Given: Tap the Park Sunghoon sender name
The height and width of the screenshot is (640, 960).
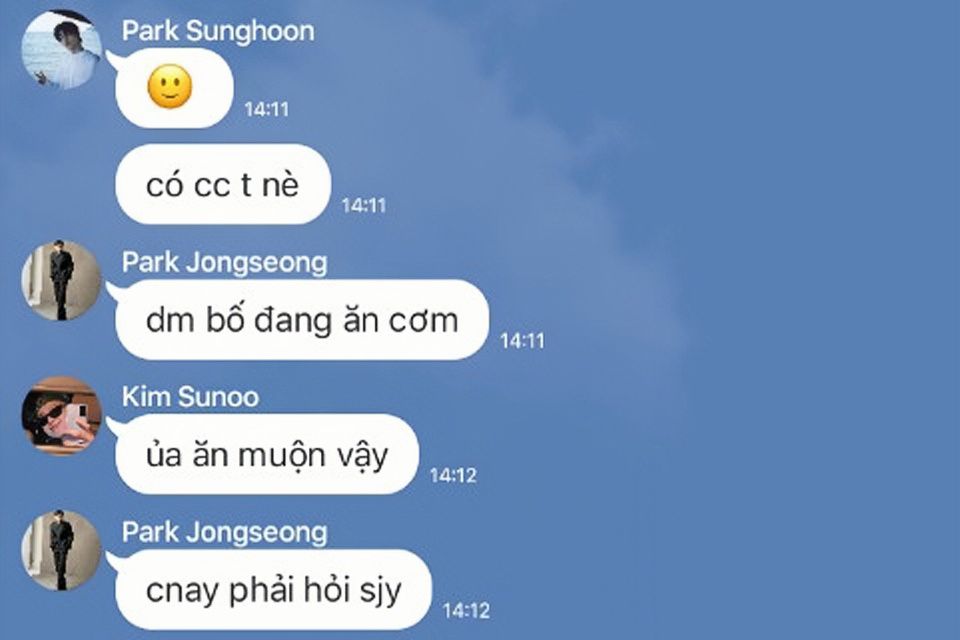Looking at the screenshot, I should point(218,31).
